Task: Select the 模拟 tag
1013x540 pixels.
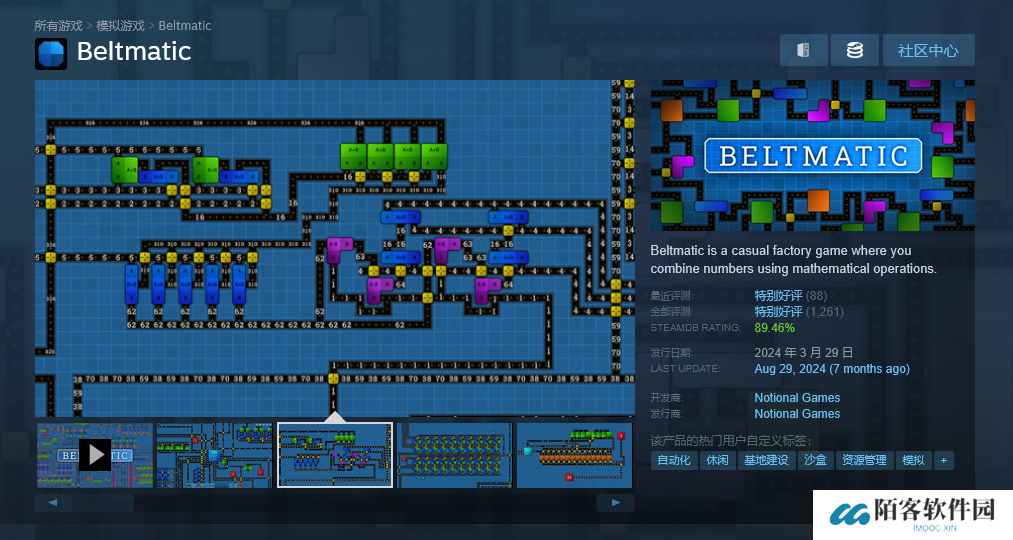Action: 913,461
